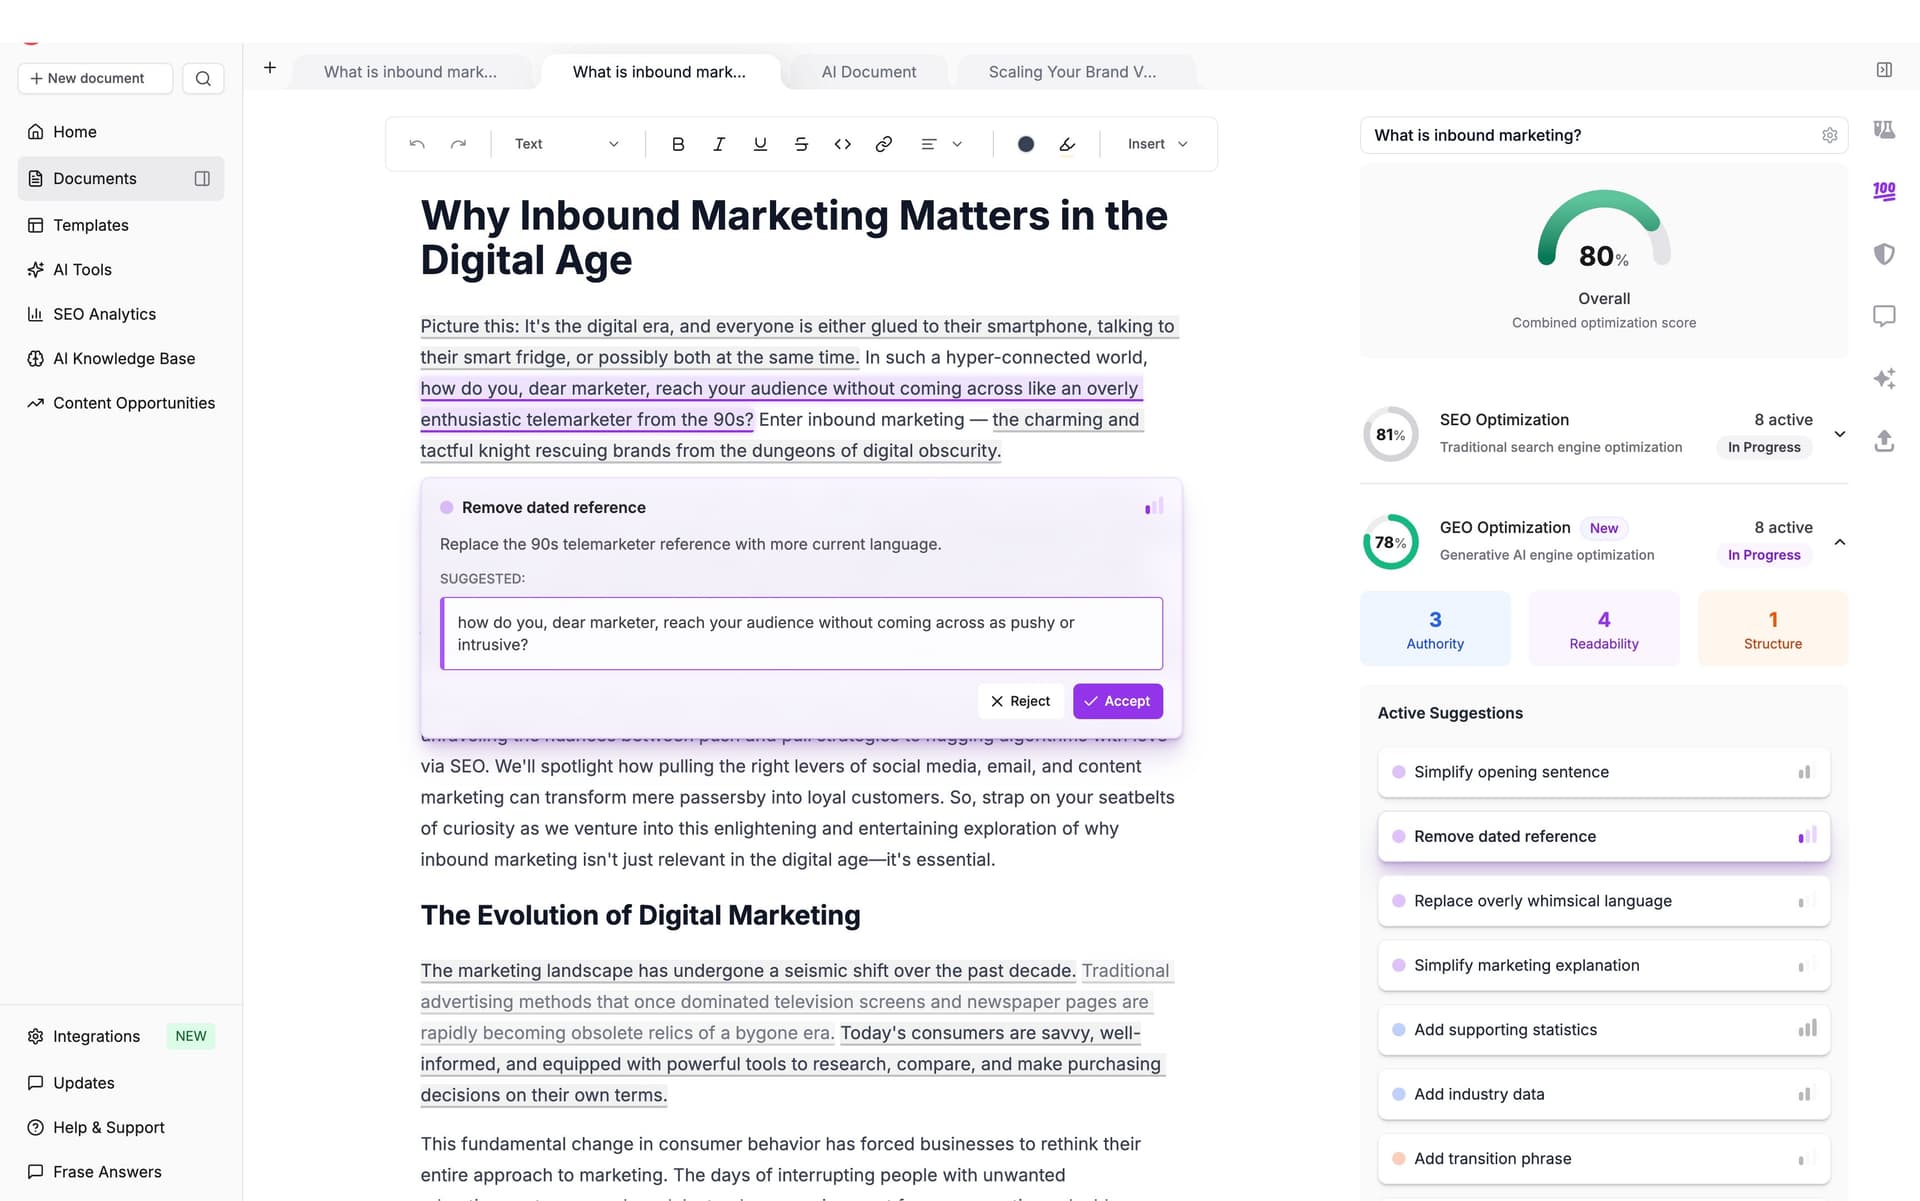The image size is (1920, 1201).
Task: Select the AI sparkles icon in right sidebar
Action: [x=1885, y=378]
